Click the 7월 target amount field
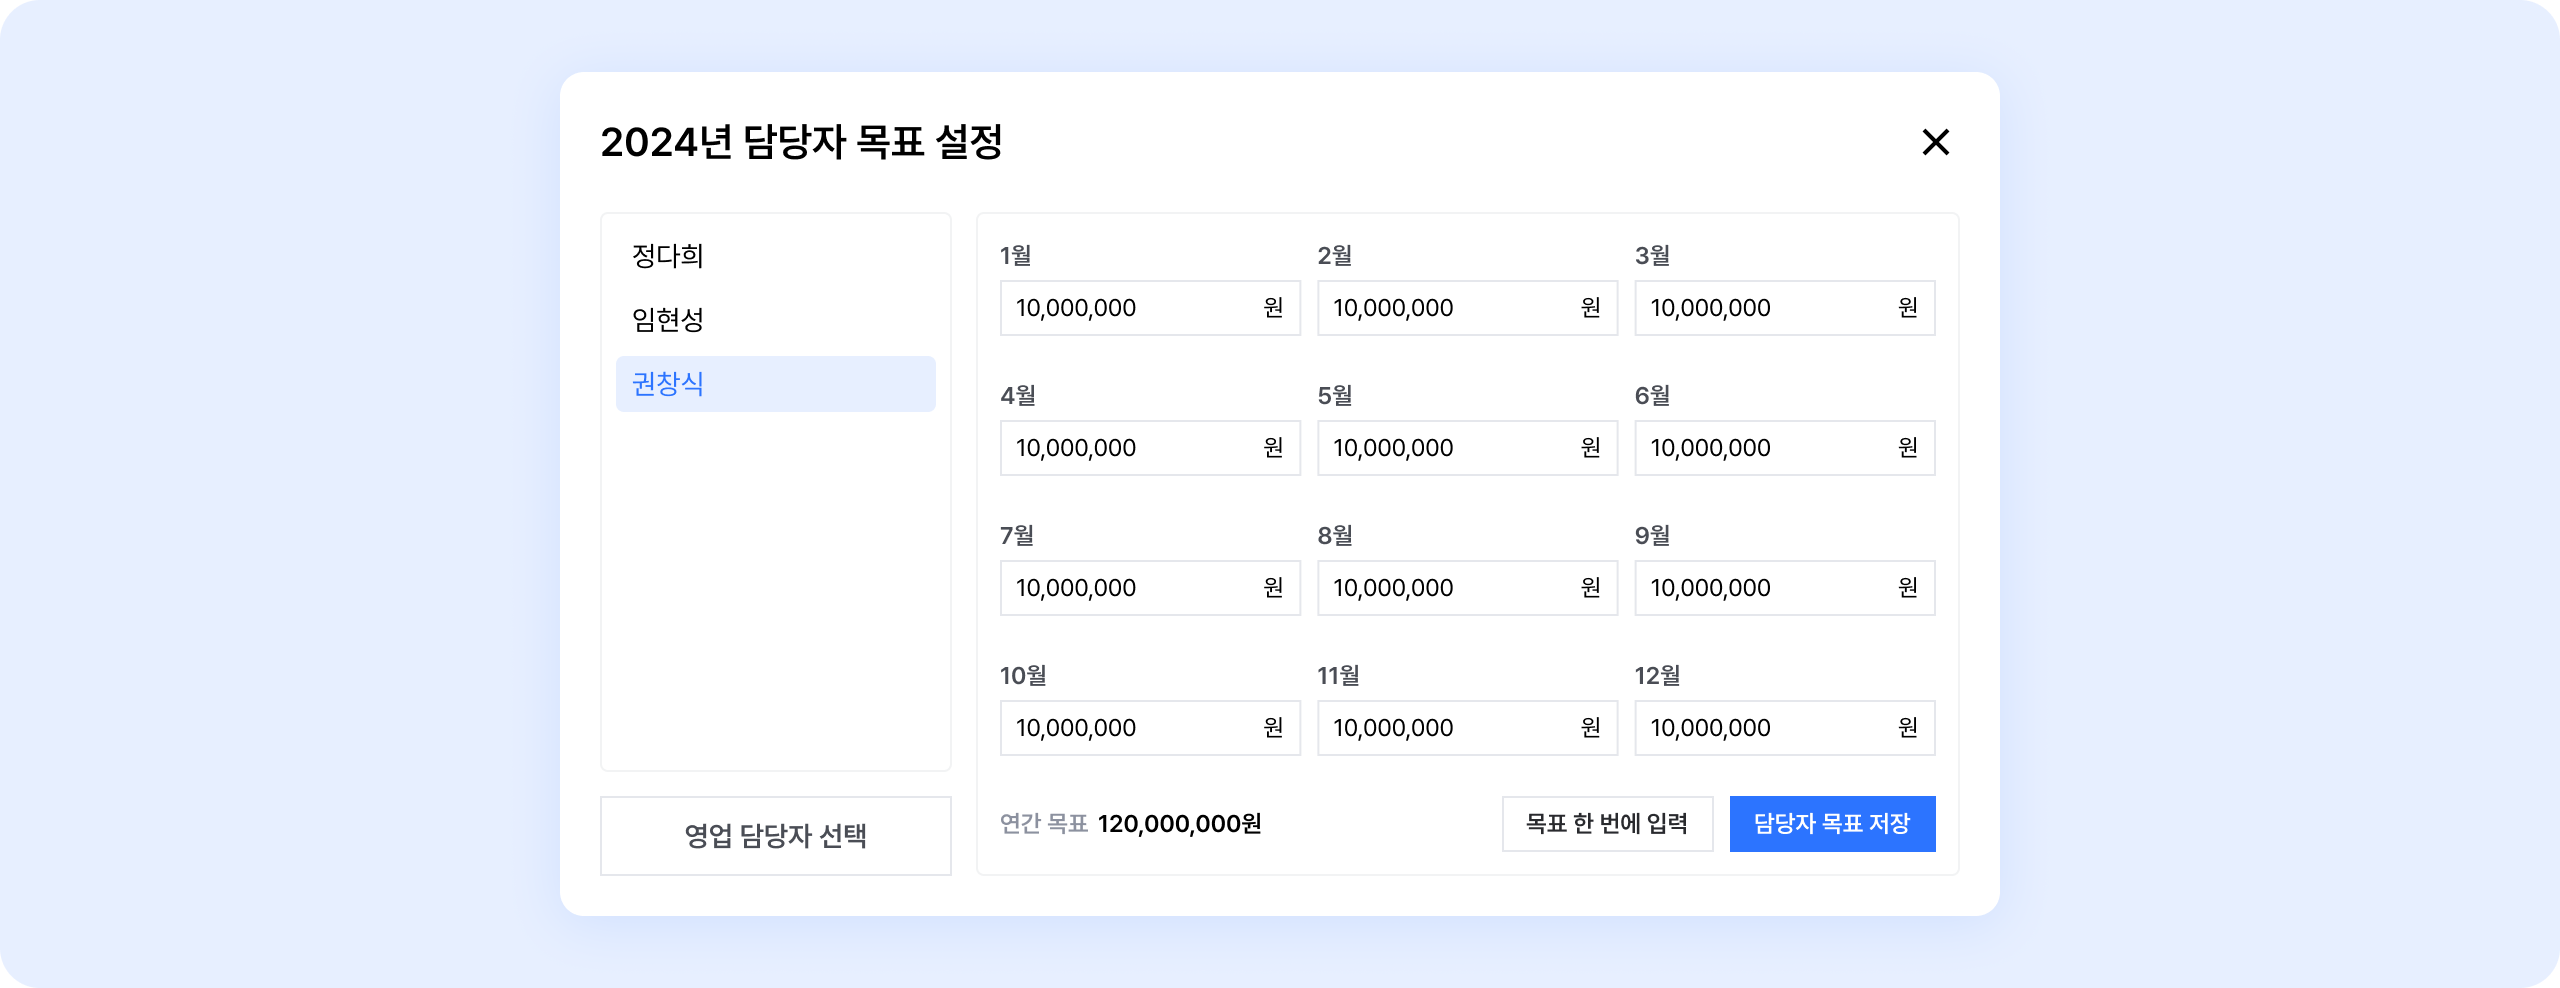 coord(1130,588)
